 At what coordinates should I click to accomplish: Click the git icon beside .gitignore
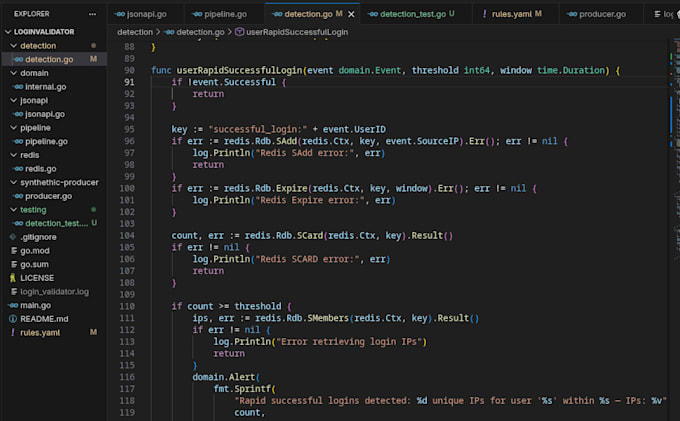[x=13, y=237]
